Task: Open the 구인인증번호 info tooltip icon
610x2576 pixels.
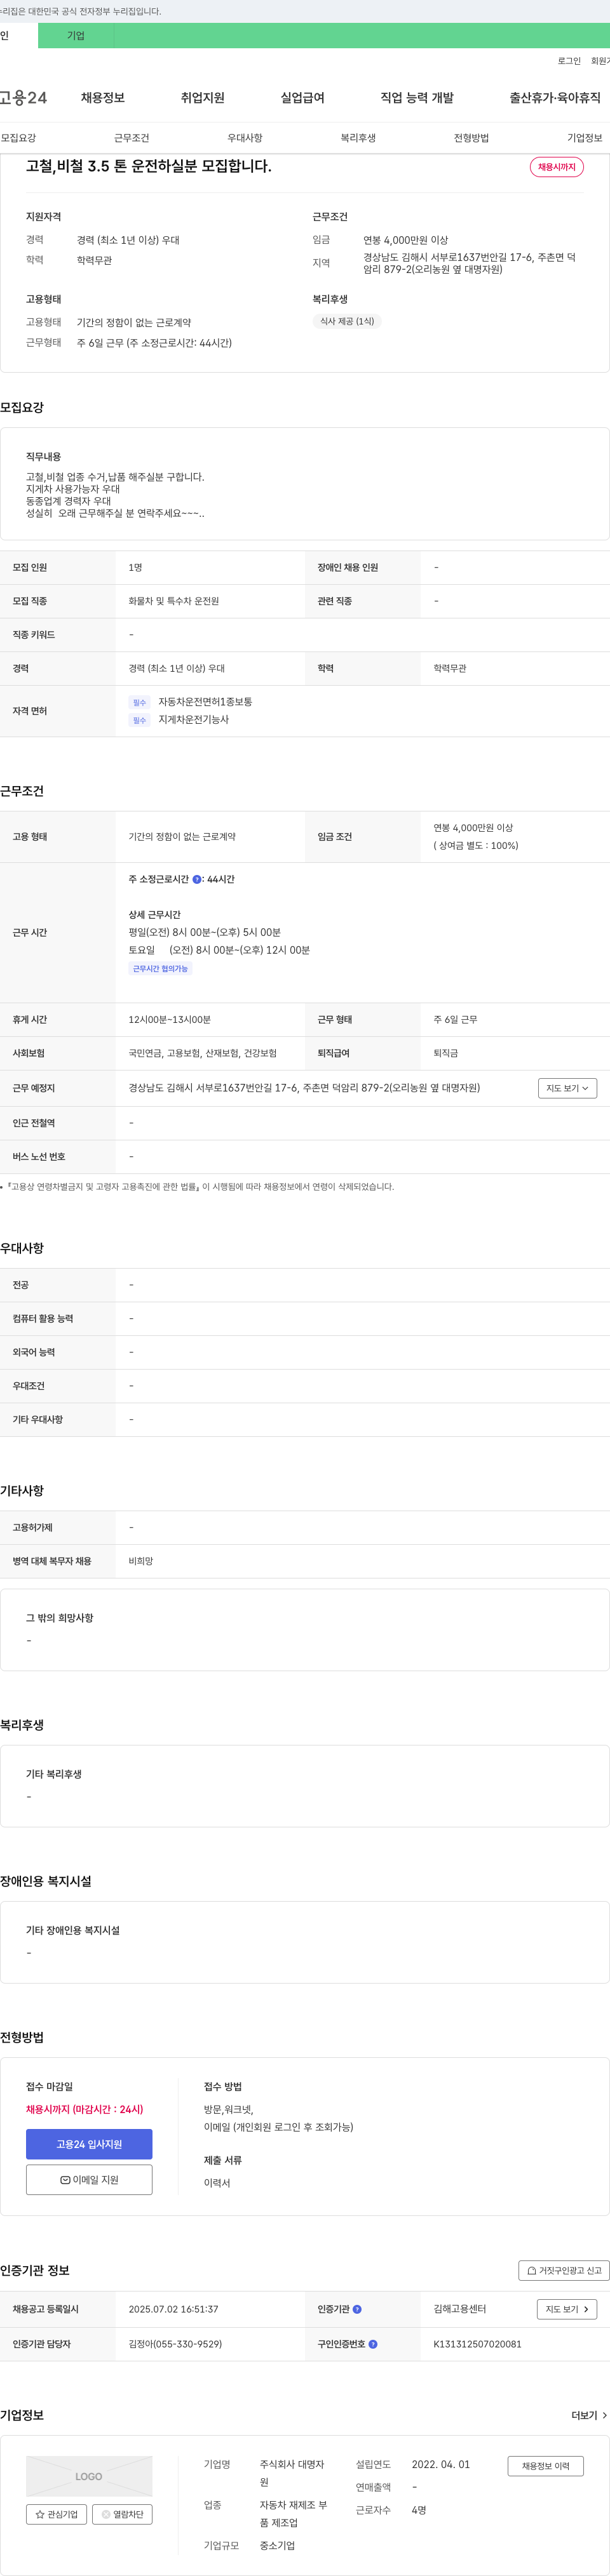Action: 373,2344
